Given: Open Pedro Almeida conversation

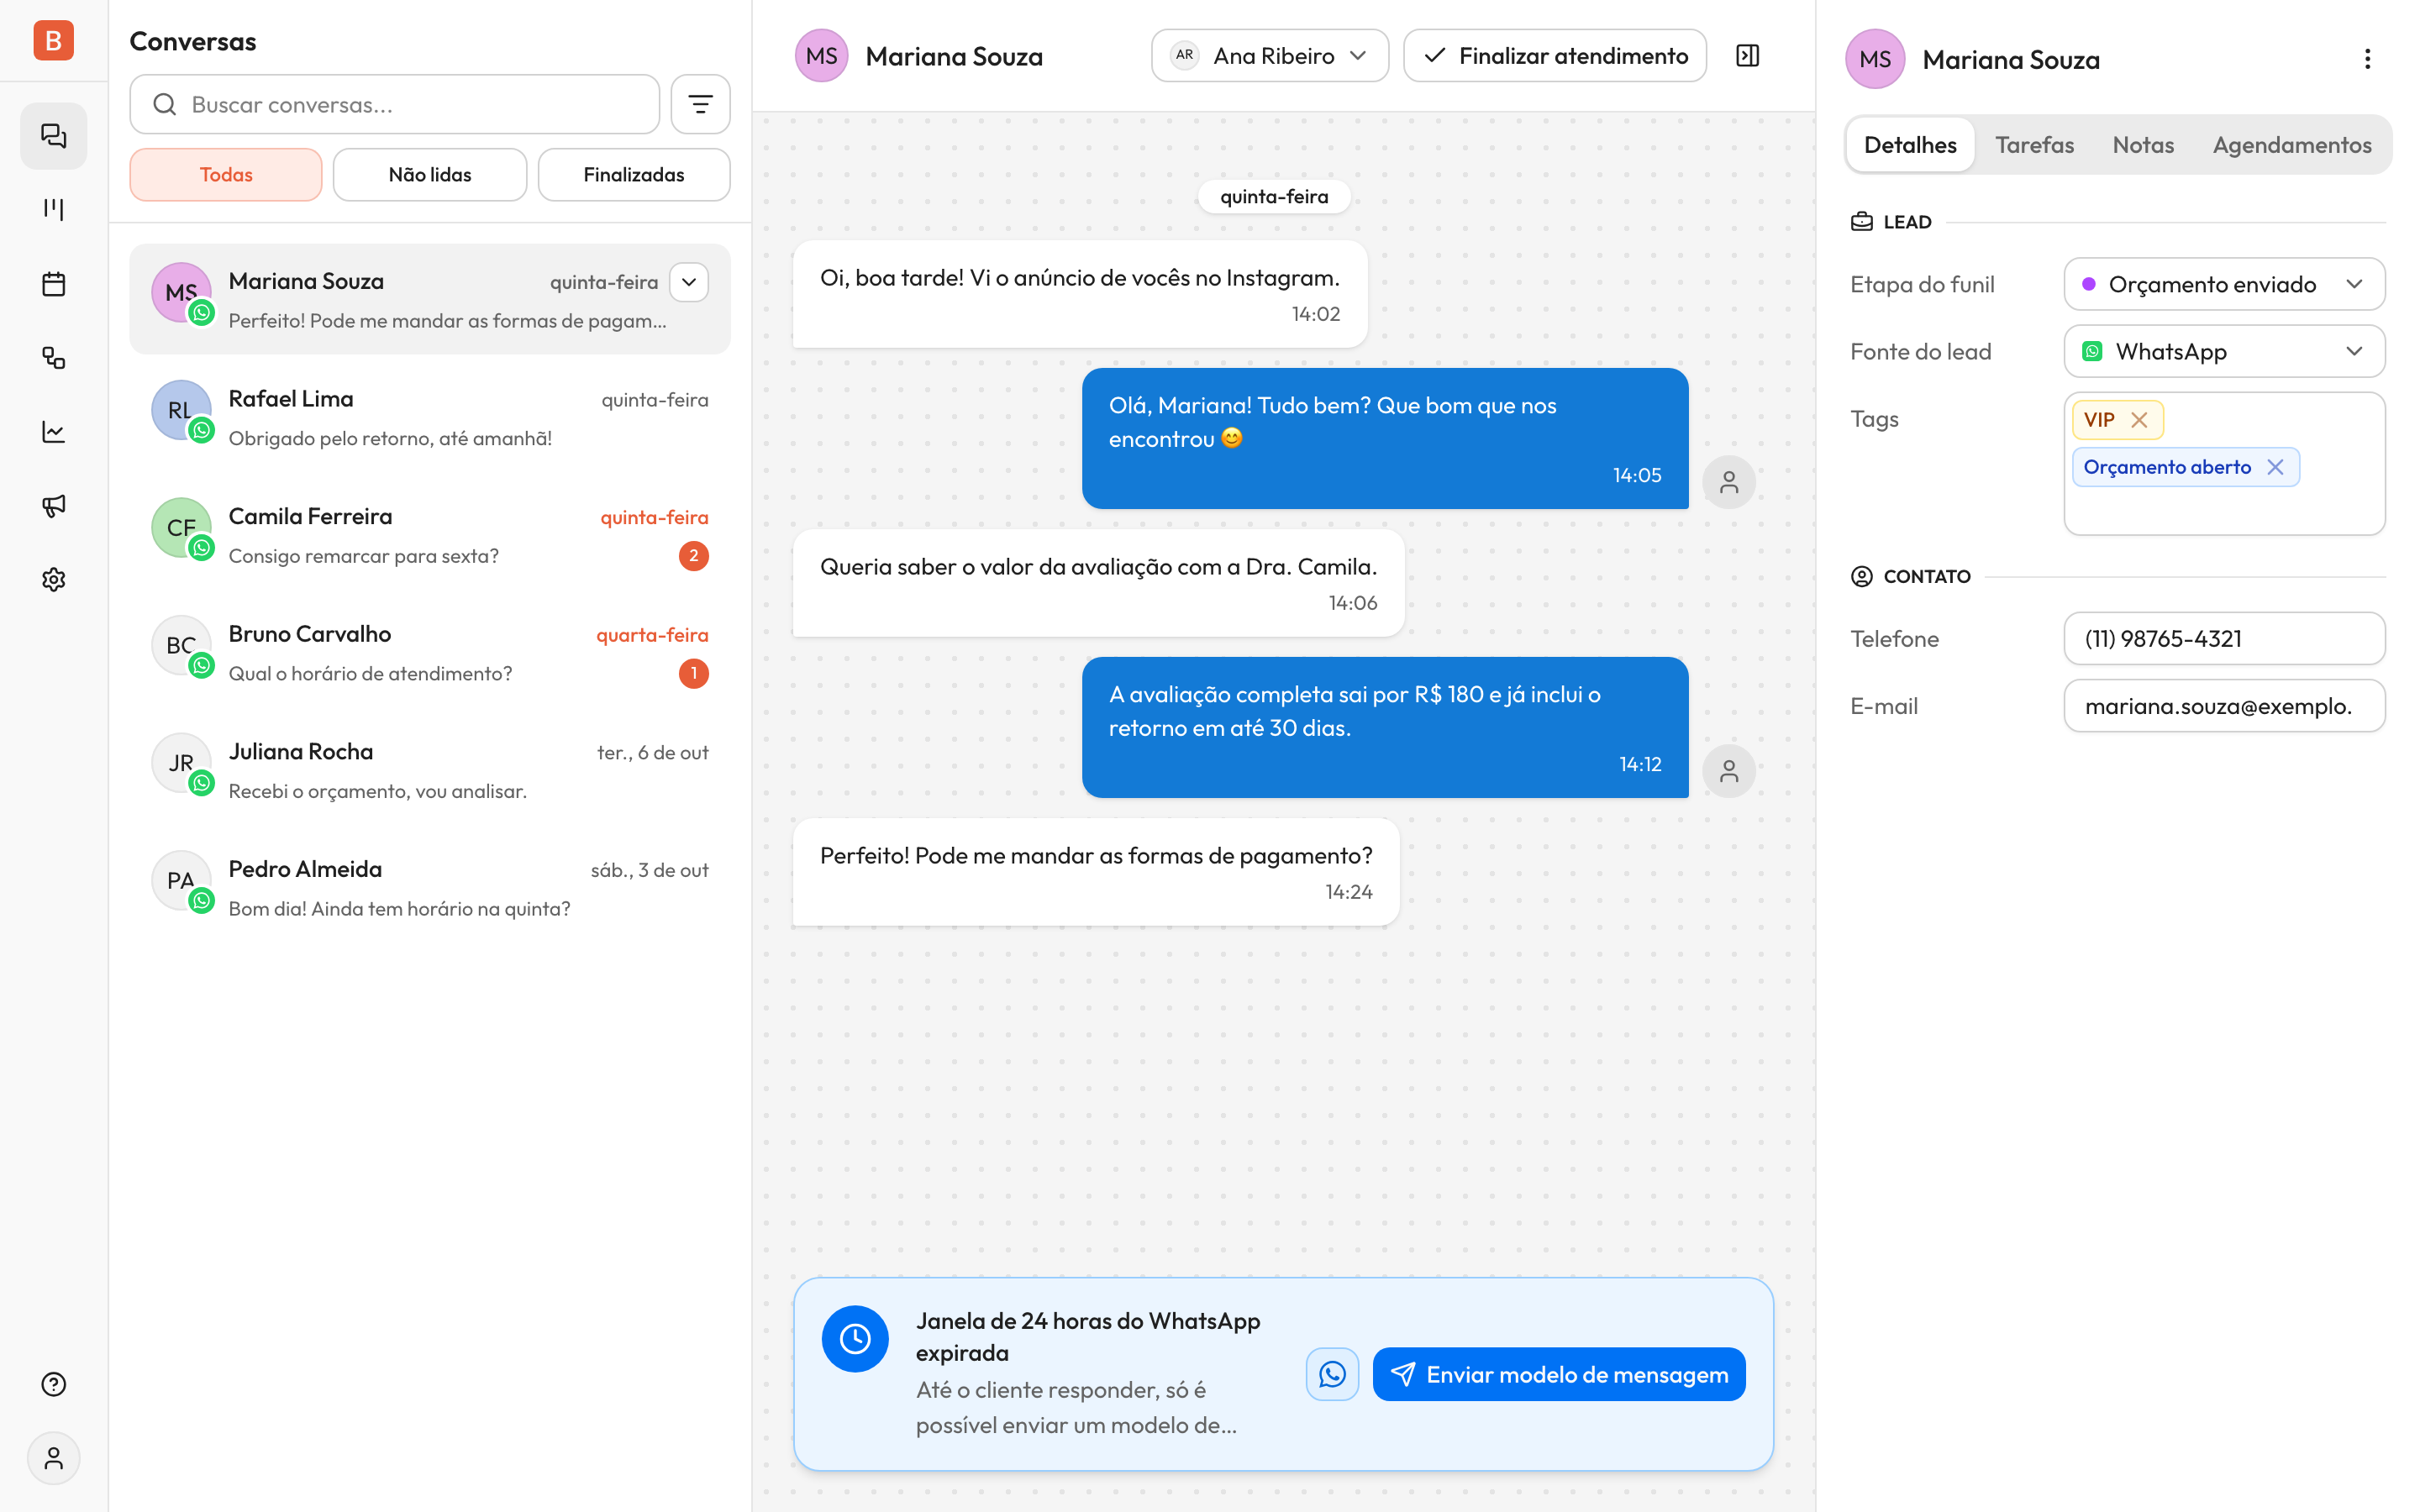Looking at the screenshot, I should click(x=430, y=887).
